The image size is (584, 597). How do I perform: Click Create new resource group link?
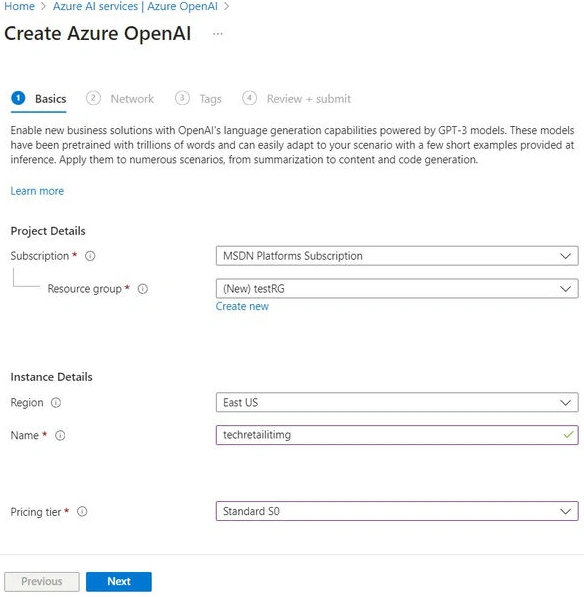coord(242,306)
